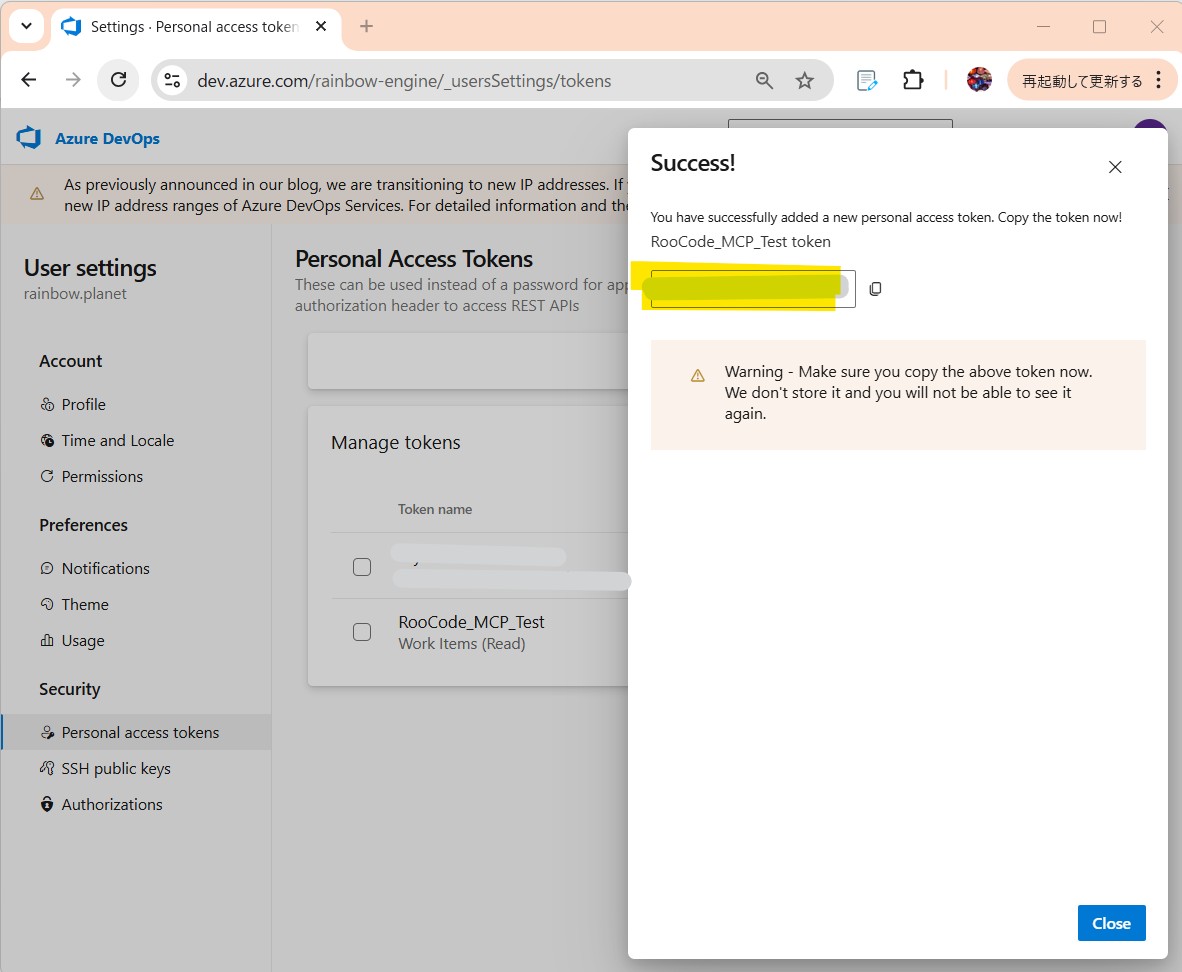Open site information icon in address bar
Screen dimensions: 1182x972
[173, 81]
